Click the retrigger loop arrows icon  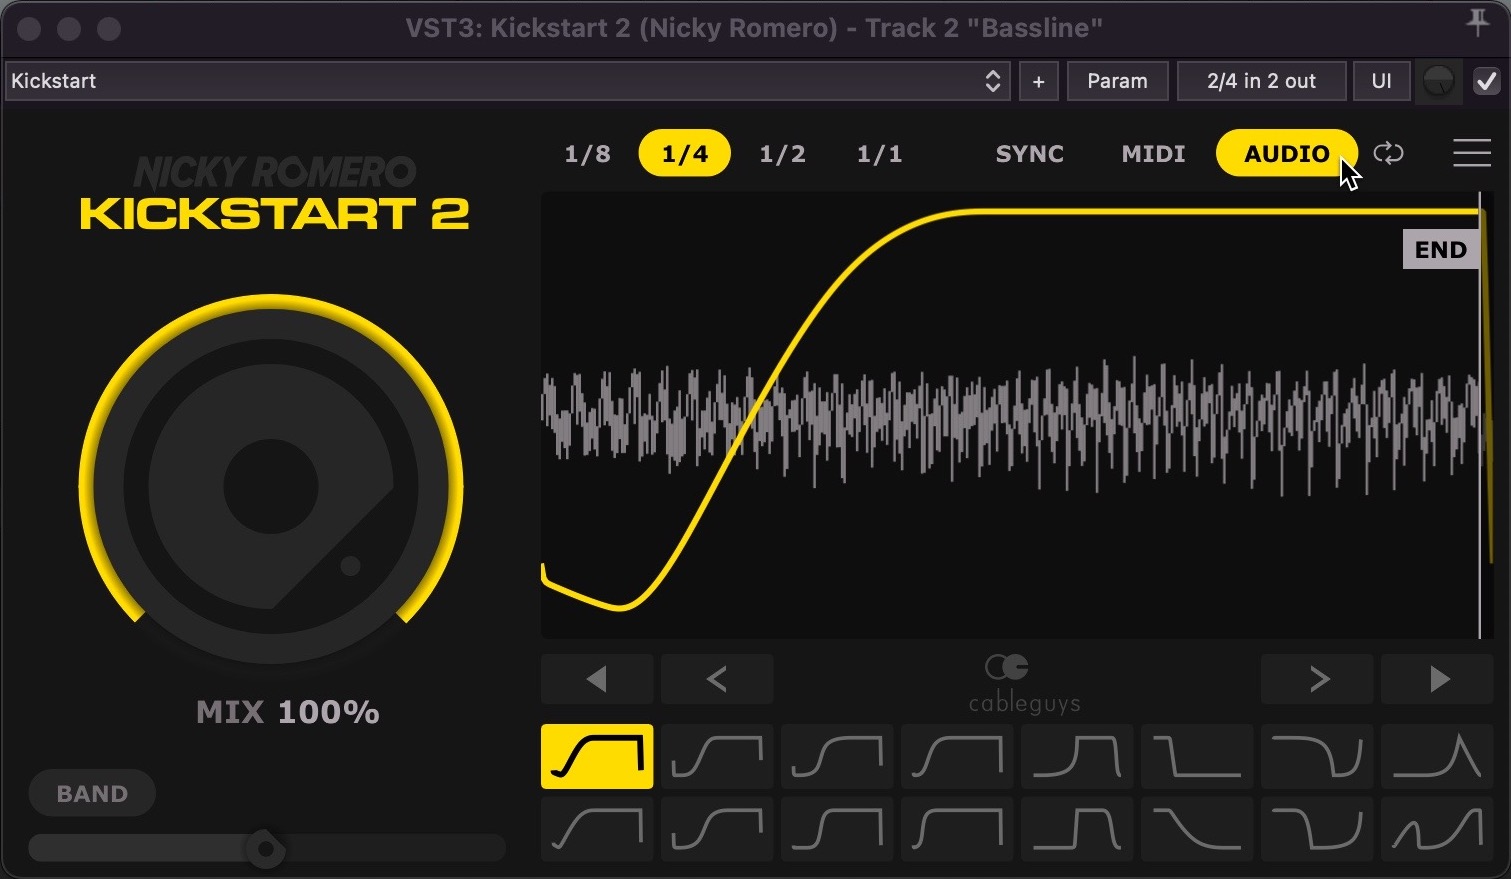click(x=1388, y=153)
